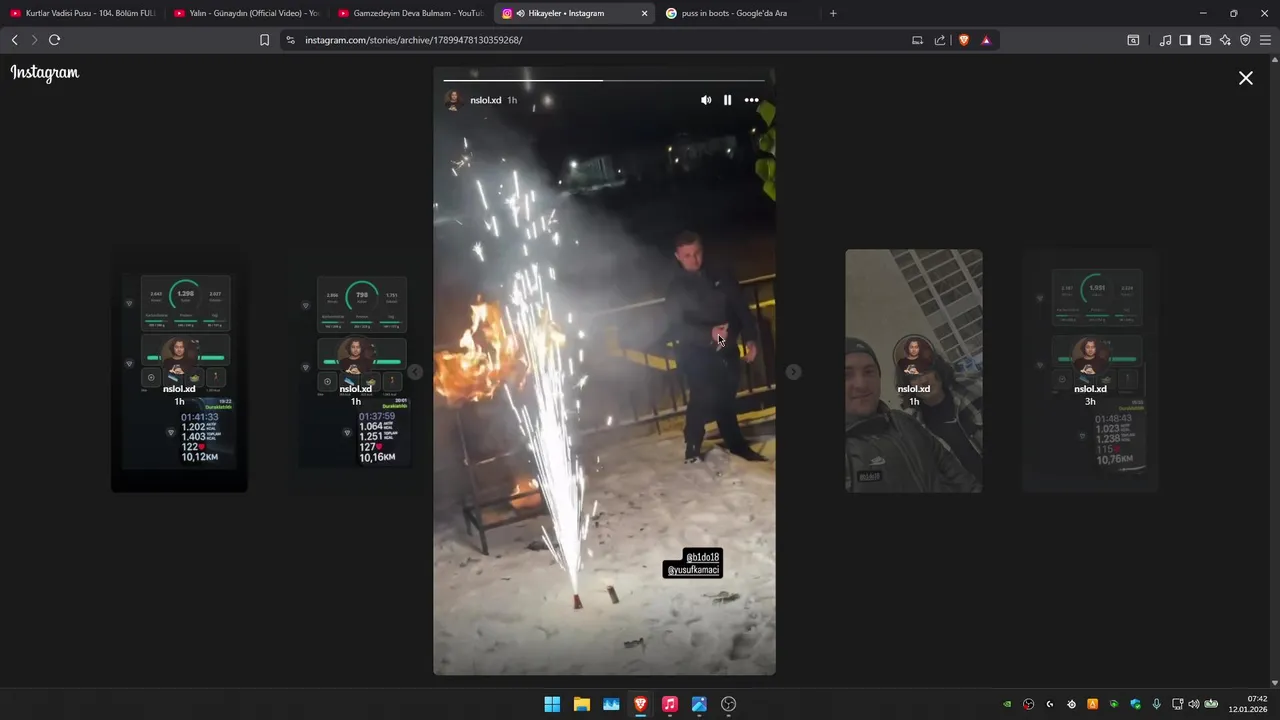Click the Instagram logo

tap(45, 73)
